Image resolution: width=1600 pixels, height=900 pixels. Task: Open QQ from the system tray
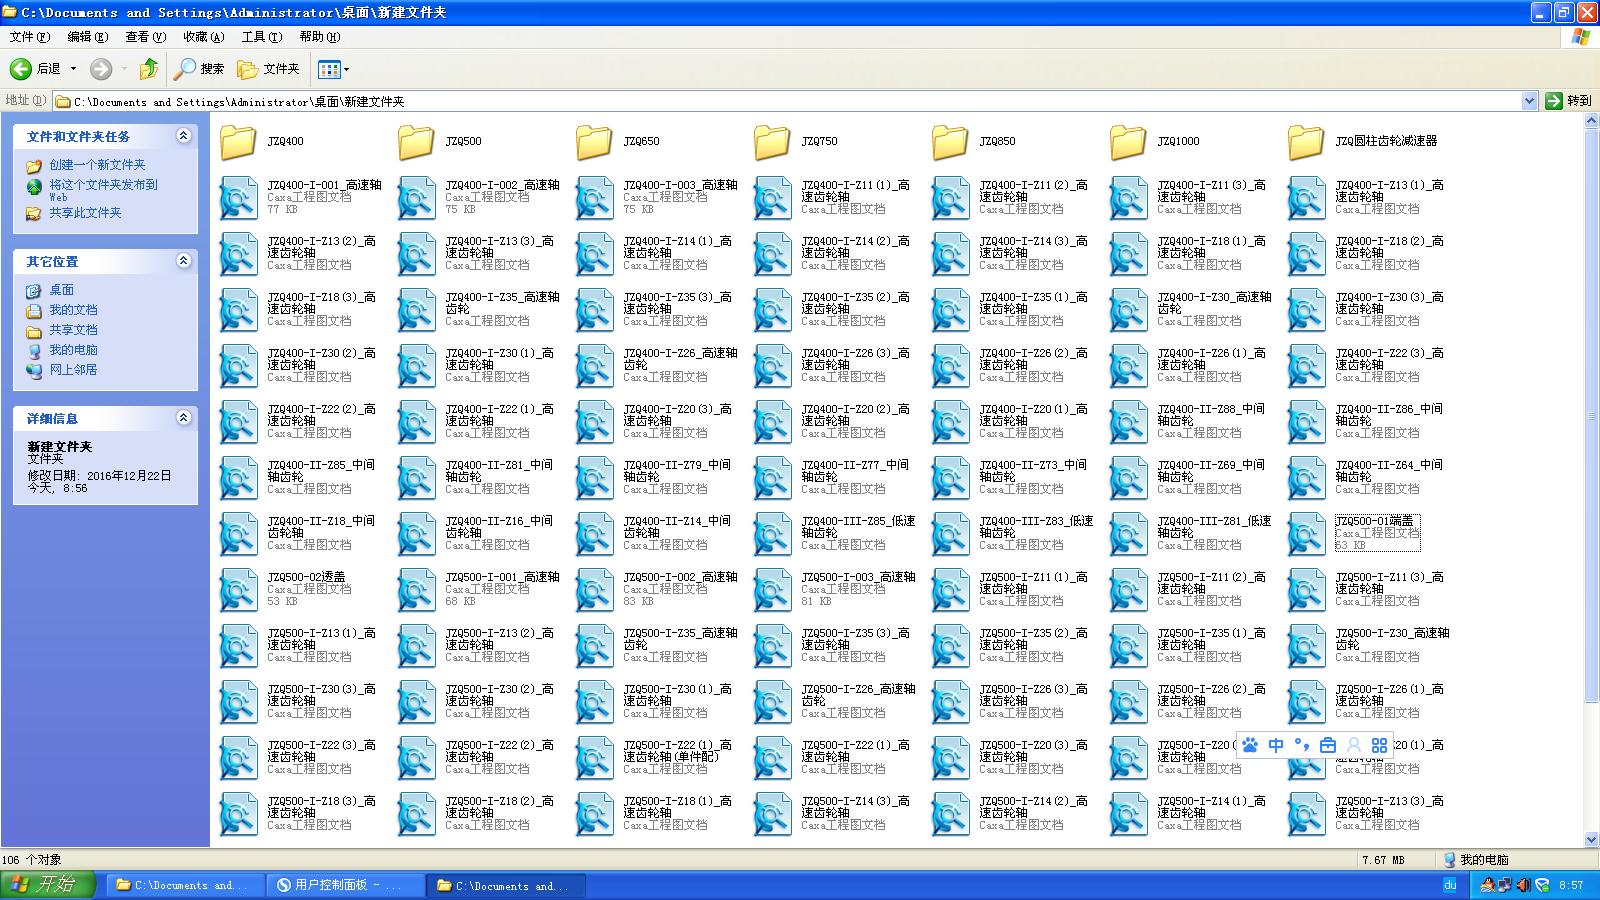coord(1488,885)
